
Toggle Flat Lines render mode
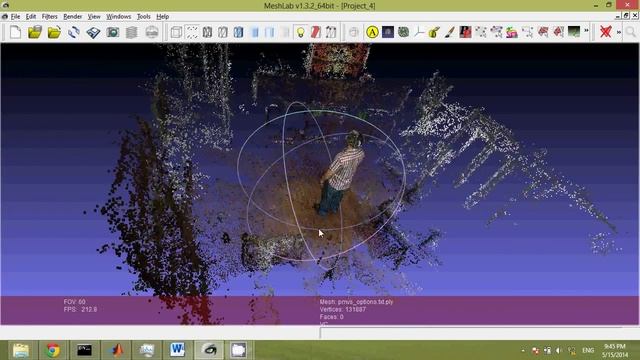(238, 32)
